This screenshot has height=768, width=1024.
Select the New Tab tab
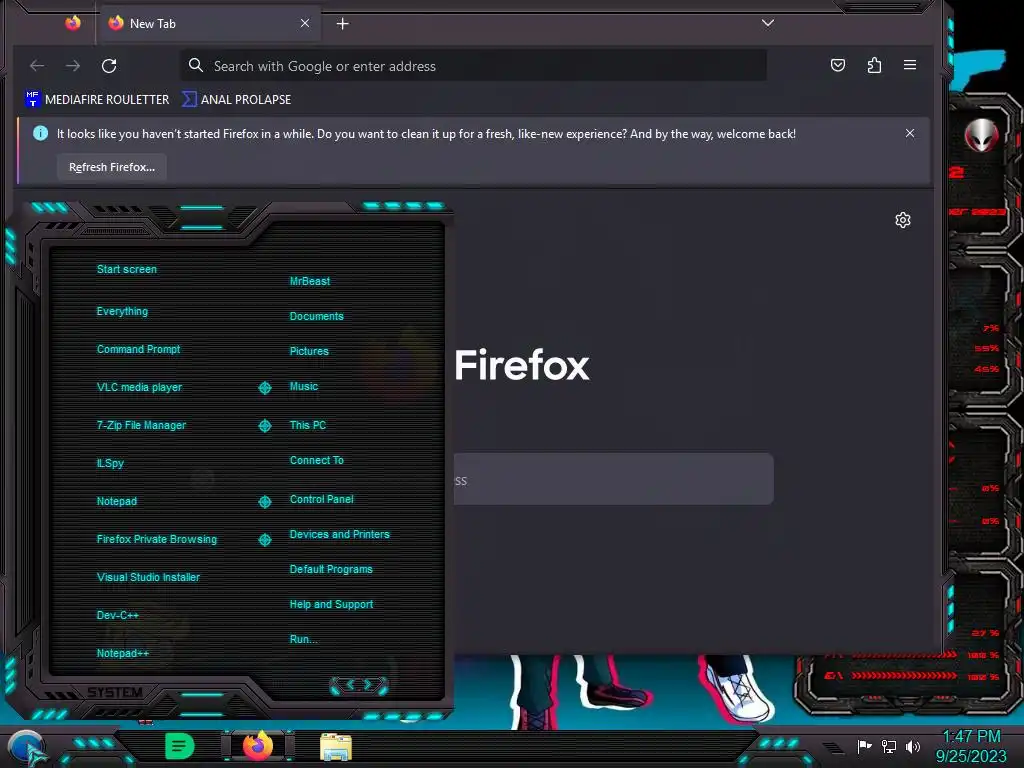pyautogui.click(x=209, y=24)
